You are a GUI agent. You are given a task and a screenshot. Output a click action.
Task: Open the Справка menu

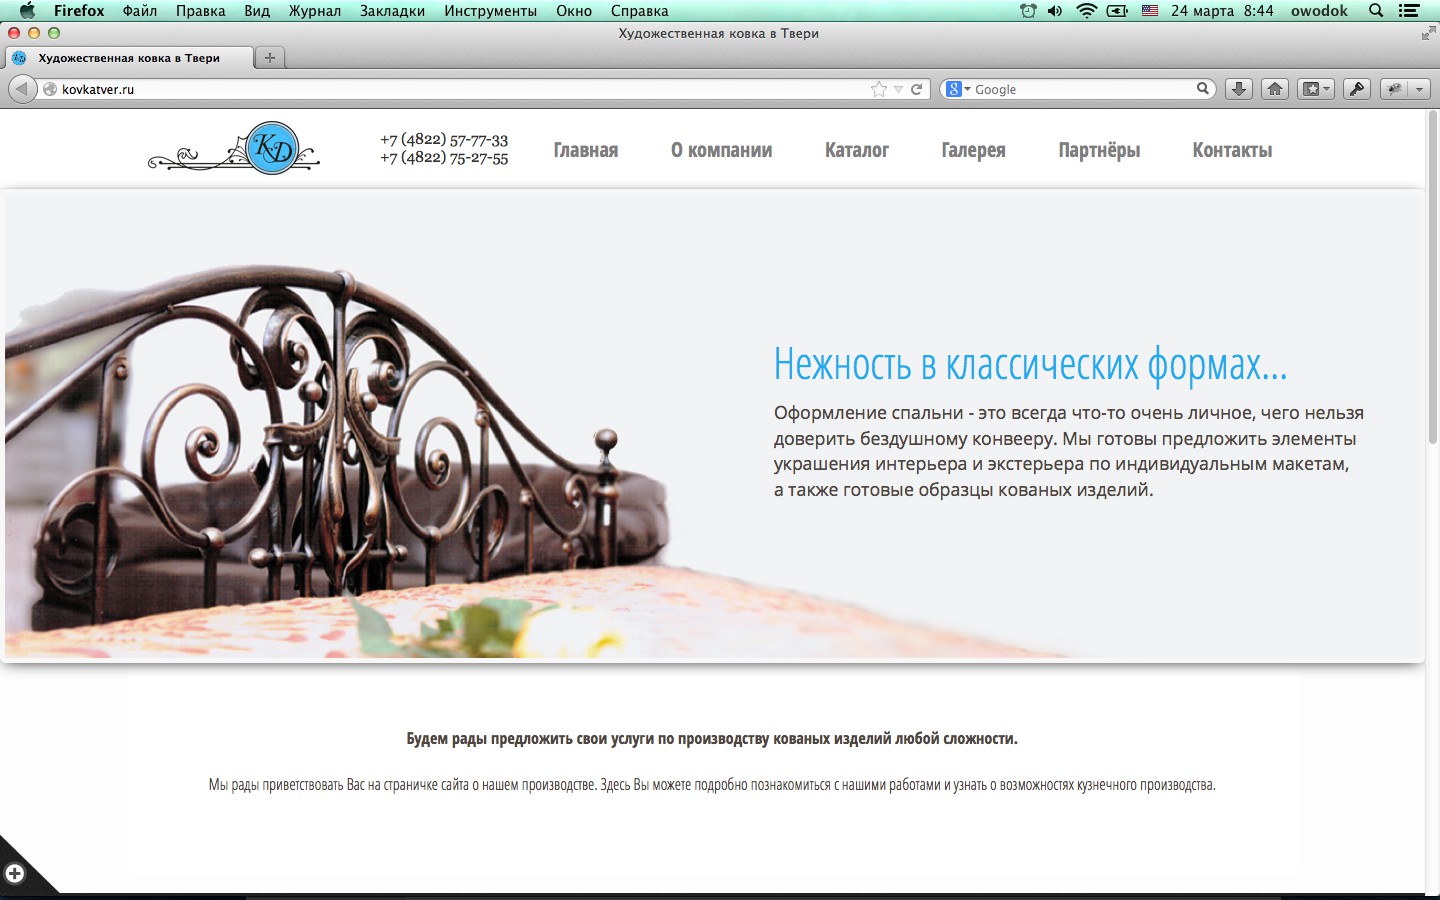click(639, 11)
